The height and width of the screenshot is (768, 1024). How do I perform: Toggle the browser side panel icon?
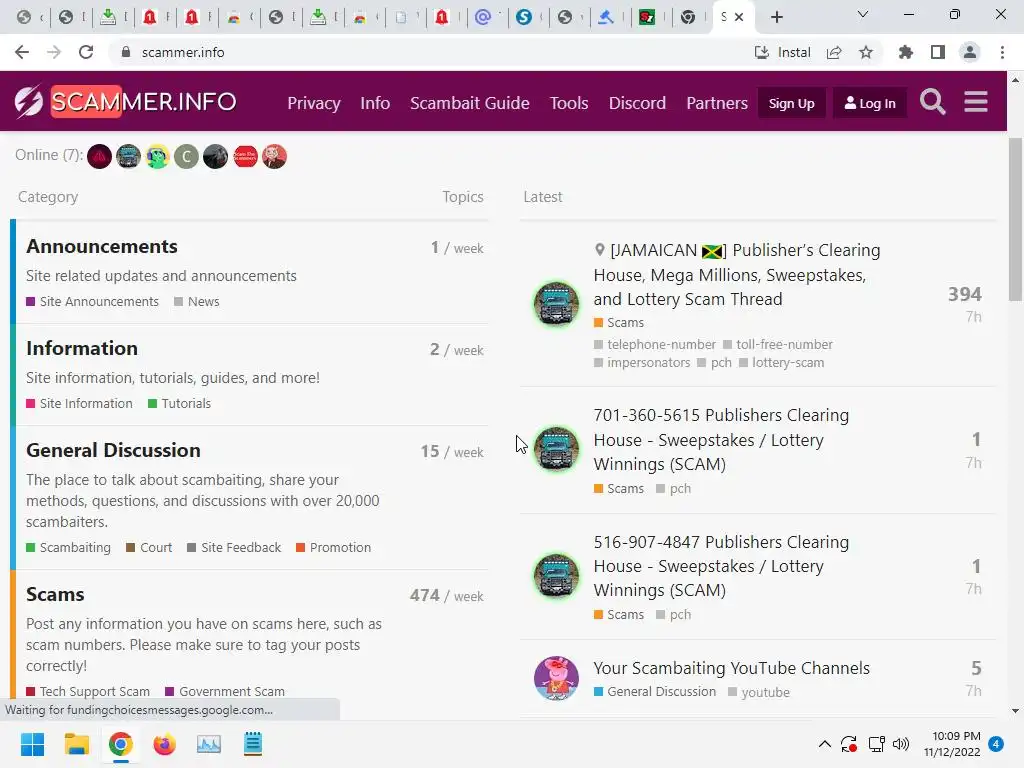(x=938, y=52)
